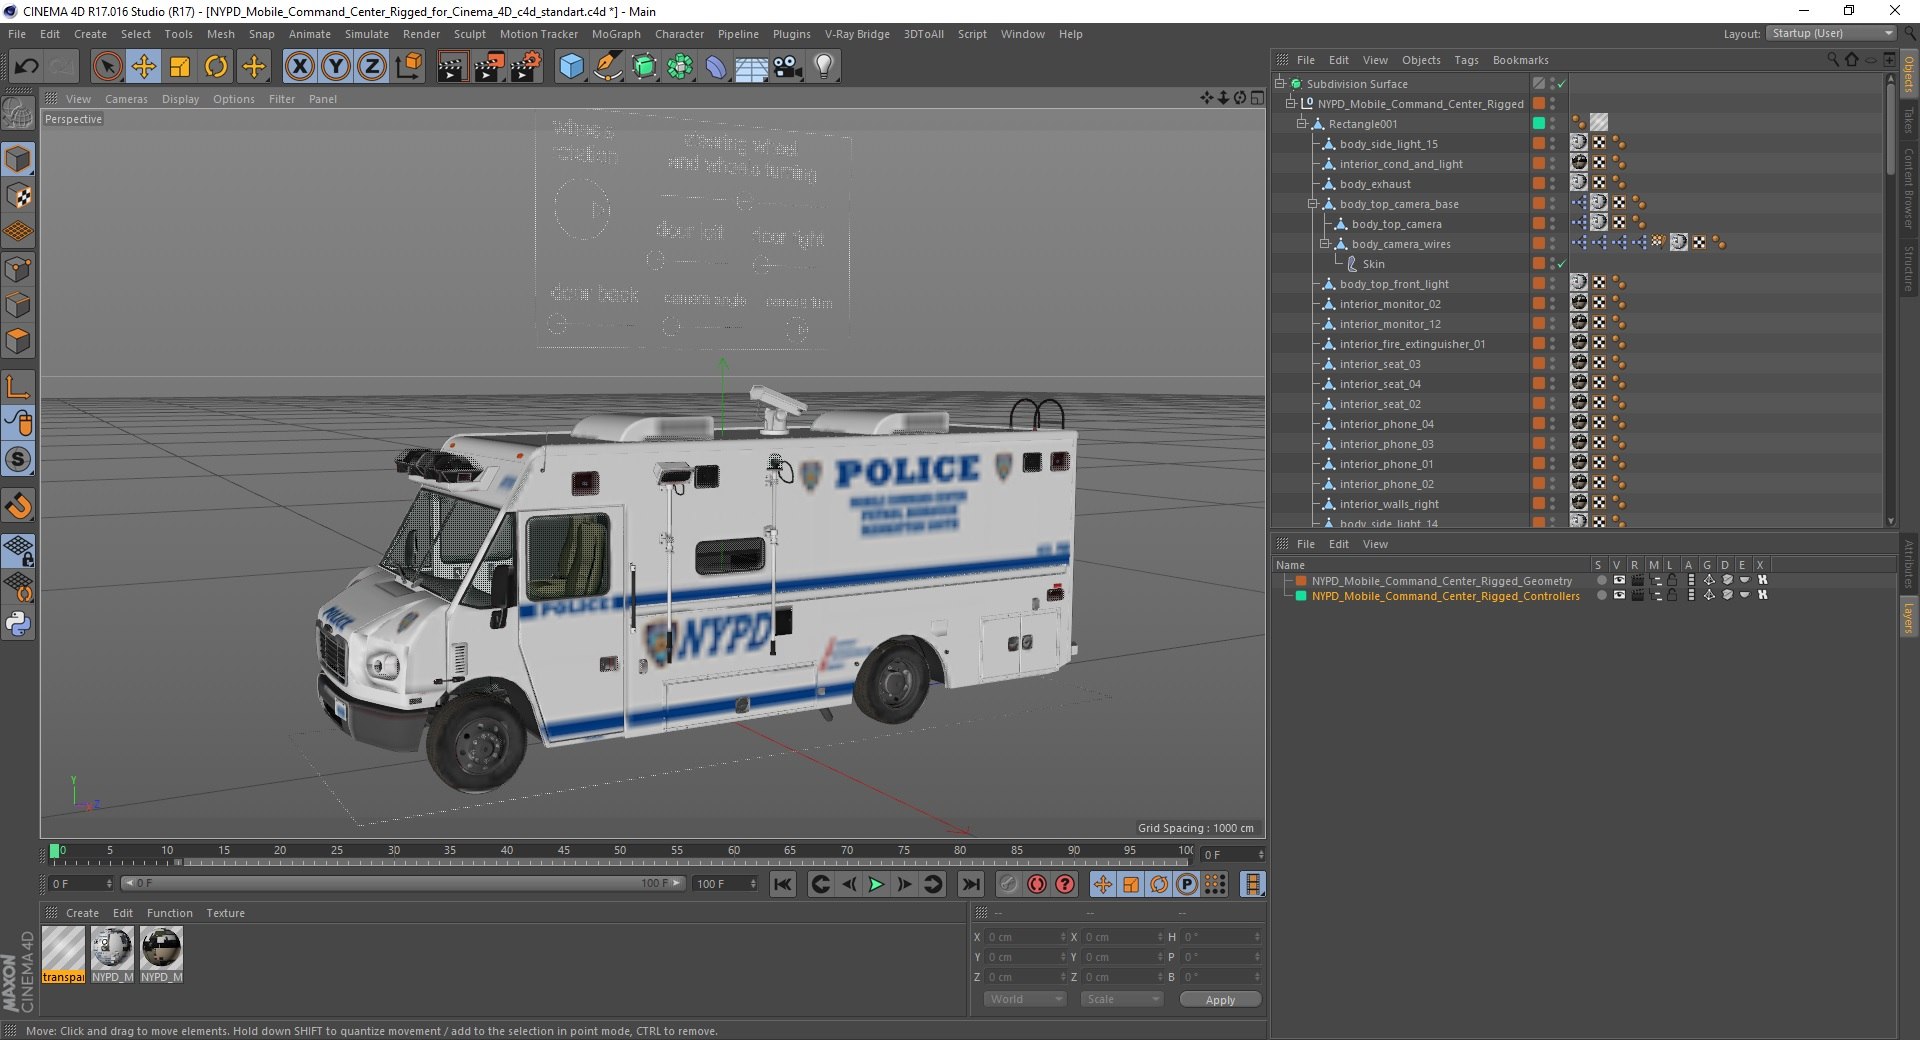
Task: Play the animation forward
Action: click(x=877, y=884)
